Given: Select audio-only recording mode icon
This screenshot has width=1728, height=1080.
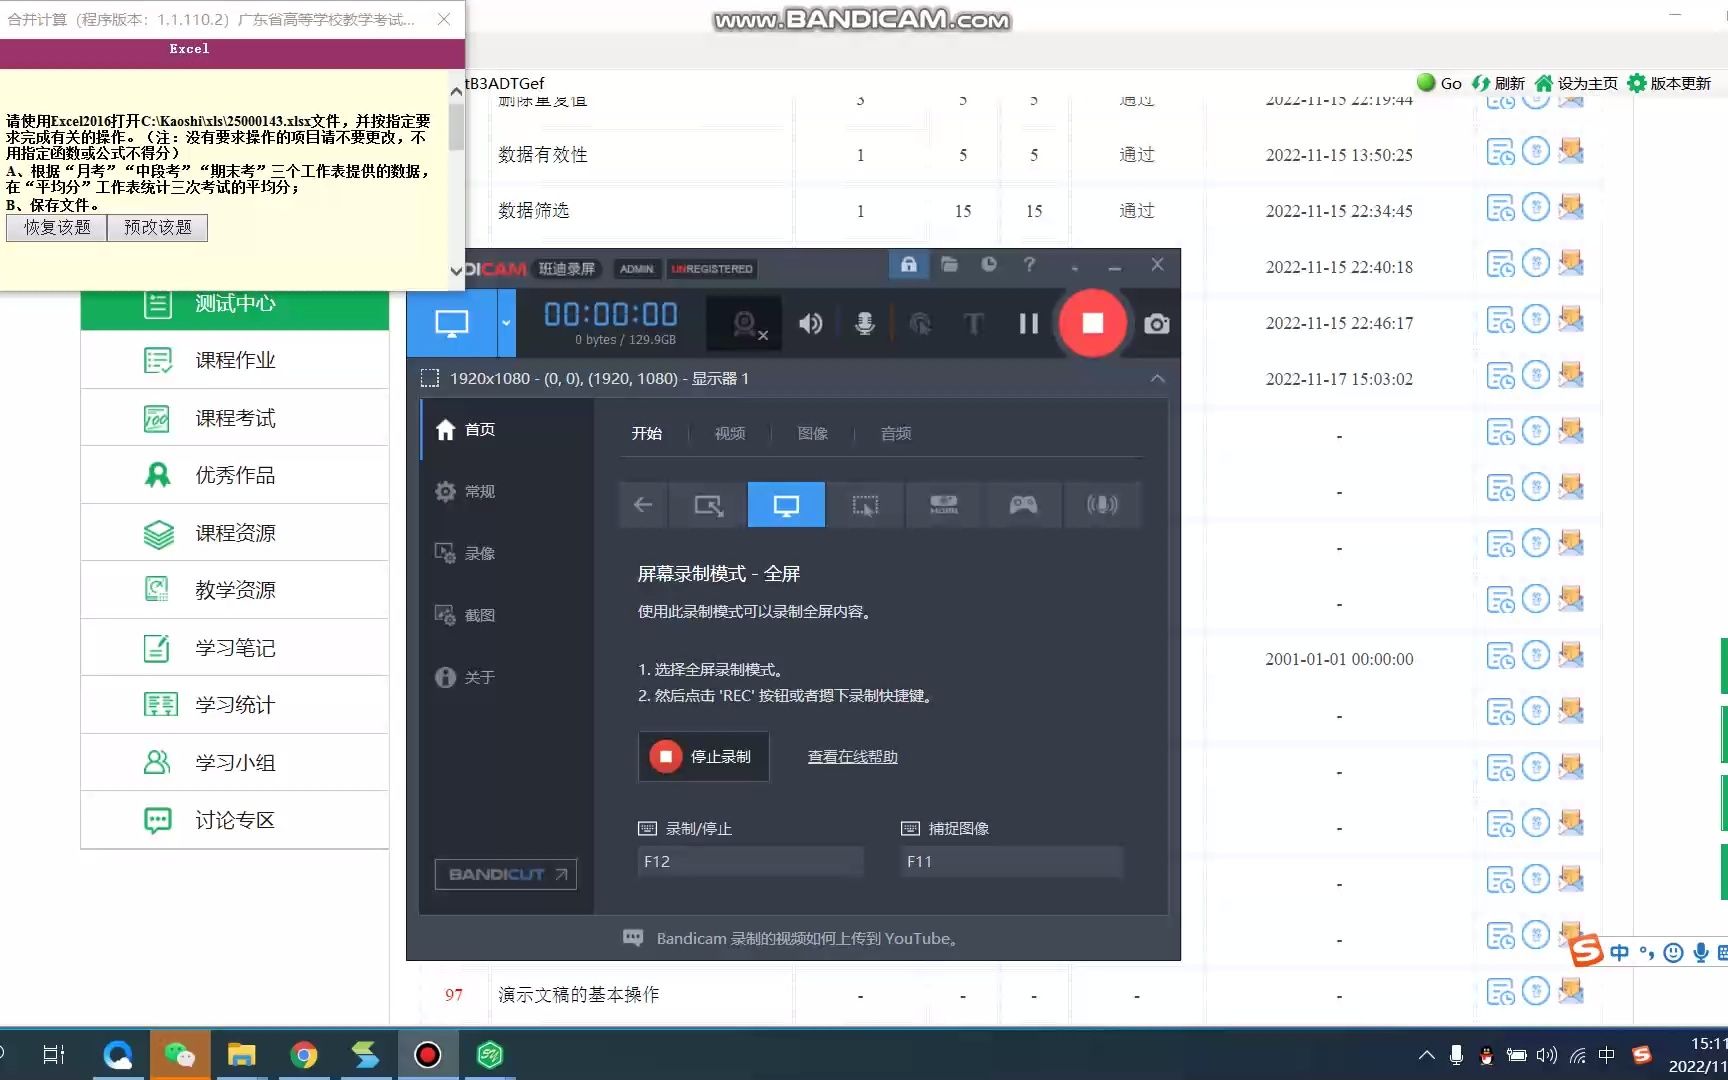Looking at the screenshot, I should pos(1102,505).
